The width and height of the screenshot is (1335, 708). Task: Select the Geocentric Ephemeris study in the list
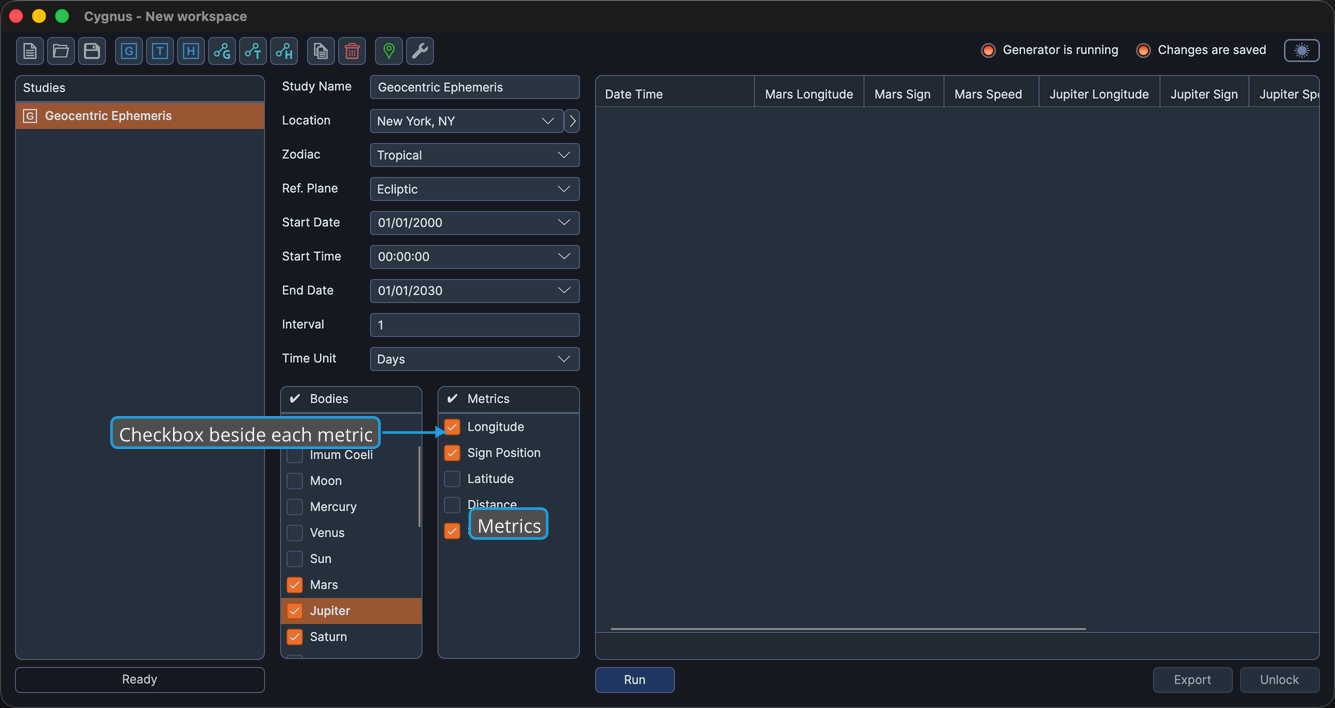140,116
